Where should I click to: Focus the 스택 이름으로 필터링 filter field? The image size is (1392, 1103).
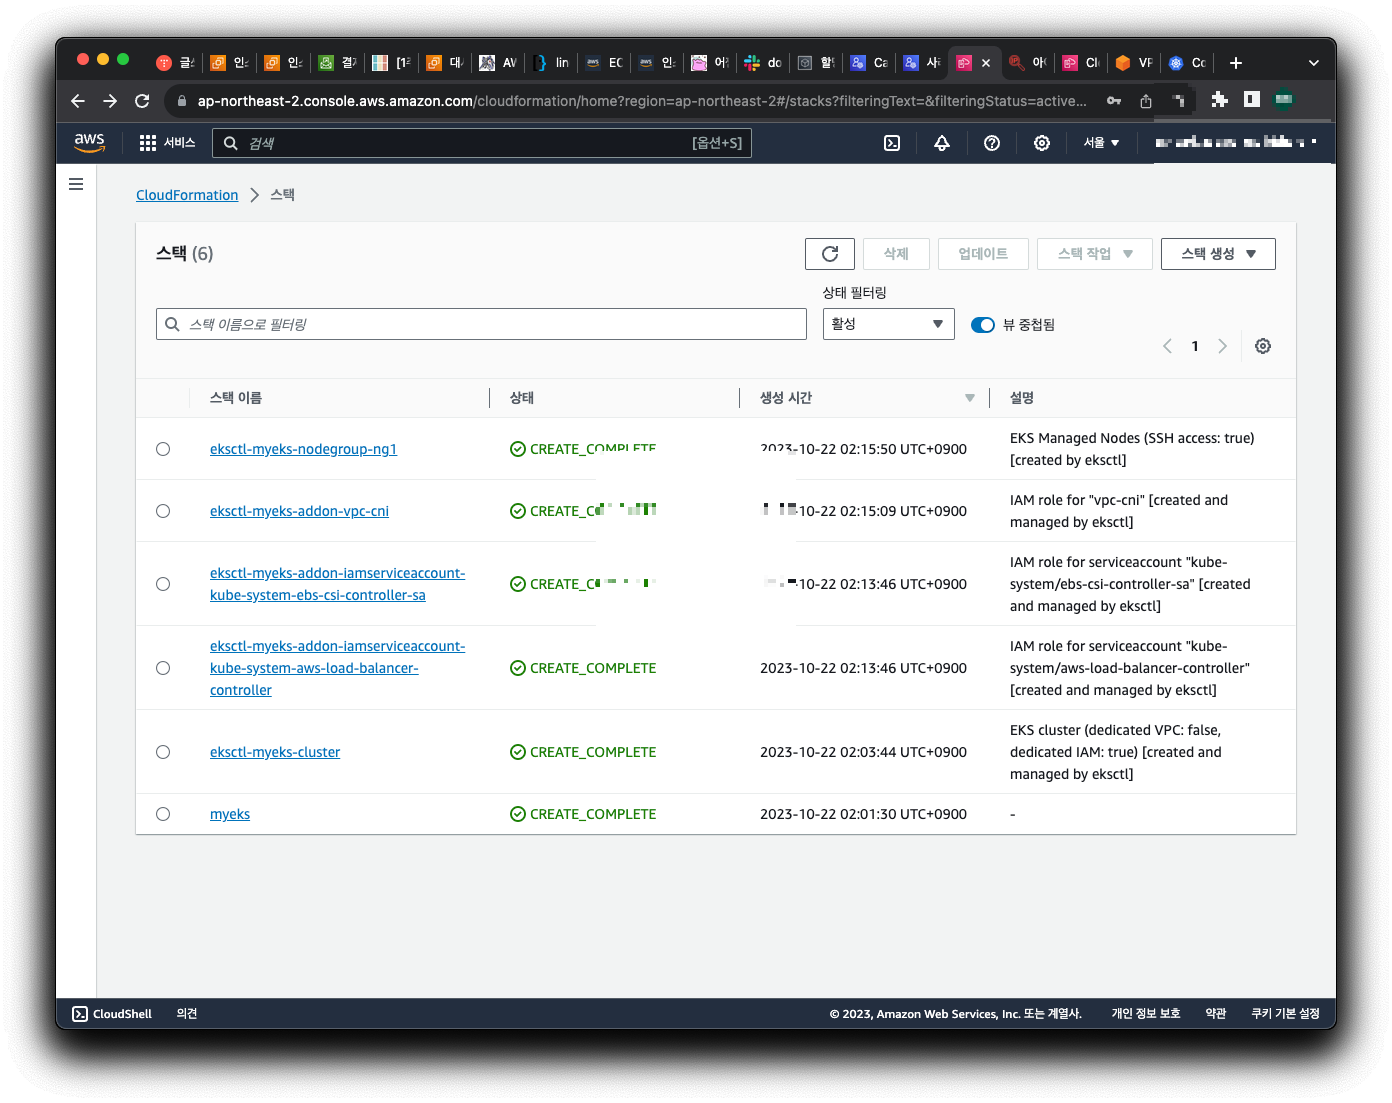(x=481, y=324)
